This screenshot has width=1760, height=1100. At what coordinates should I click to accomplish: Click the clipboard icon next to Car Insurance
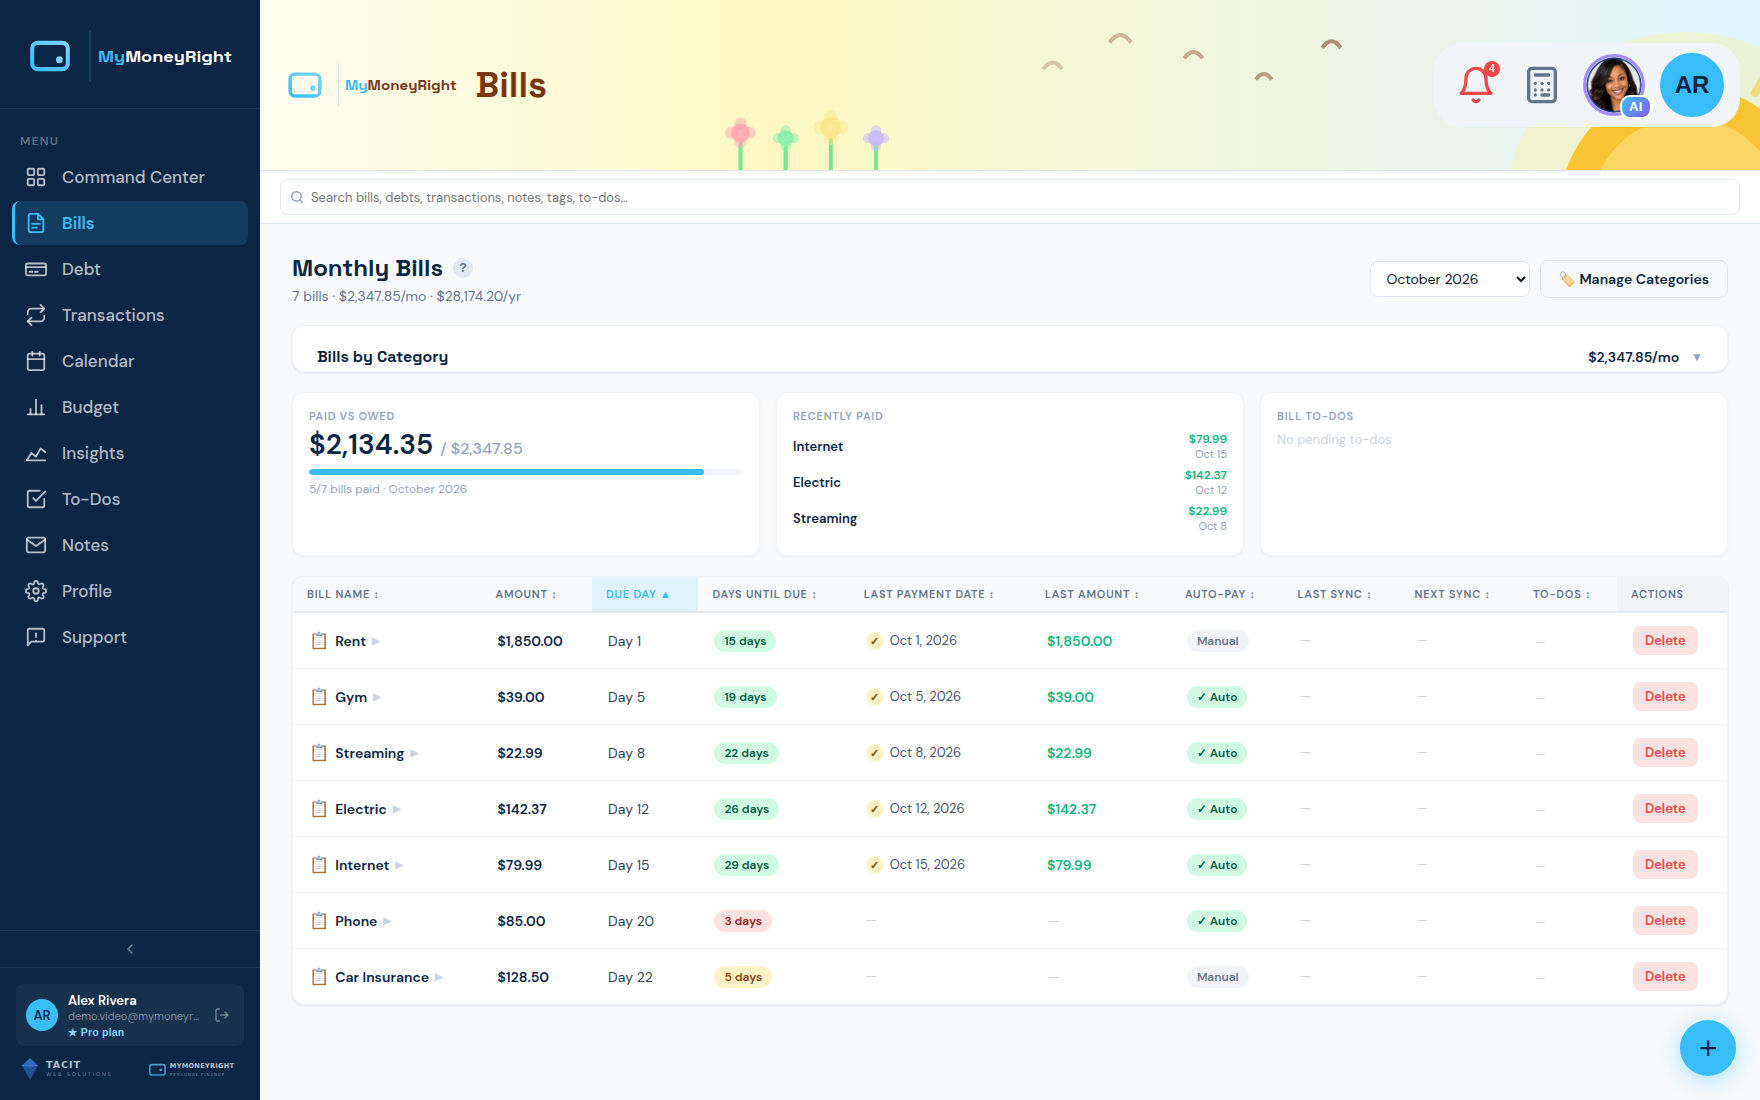[x=319, y=977]
